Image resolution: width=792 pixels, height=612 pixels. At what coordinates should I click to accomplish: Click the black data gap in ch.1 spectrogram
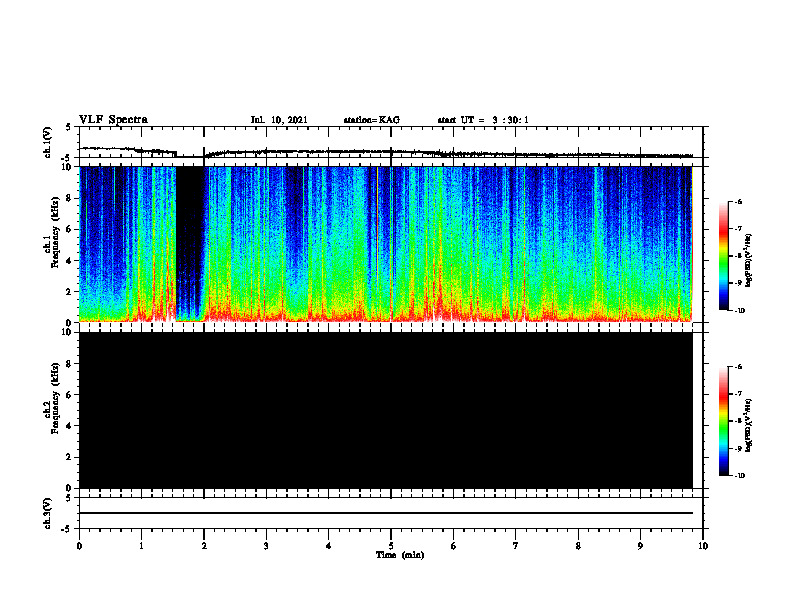pos(190,242)
